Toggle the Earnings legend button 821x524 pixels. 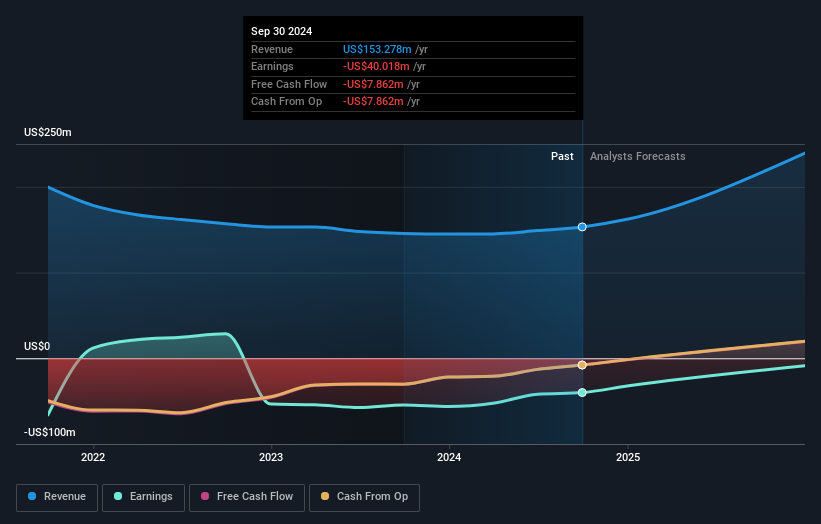(143, 497)
